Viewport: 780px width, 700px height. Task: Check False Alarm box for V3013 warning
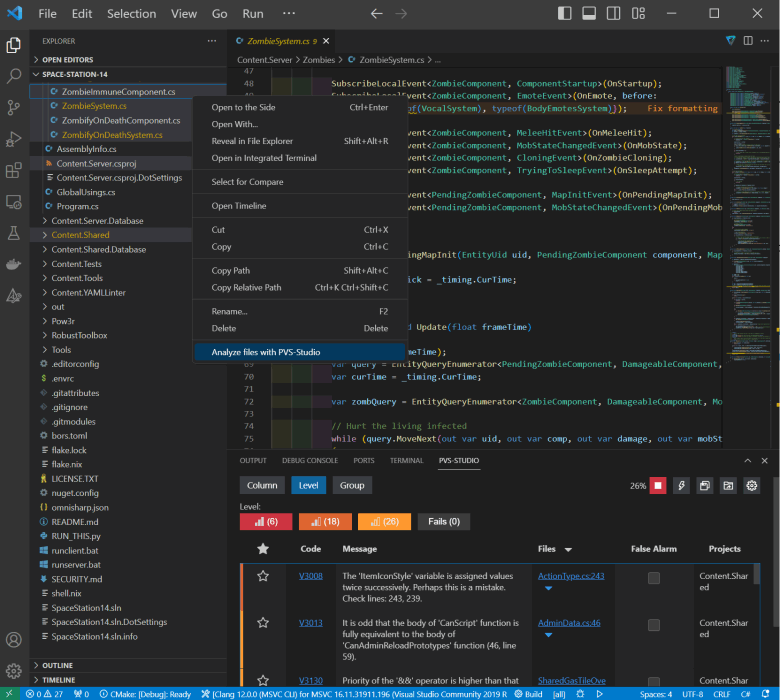click(653, 623)
